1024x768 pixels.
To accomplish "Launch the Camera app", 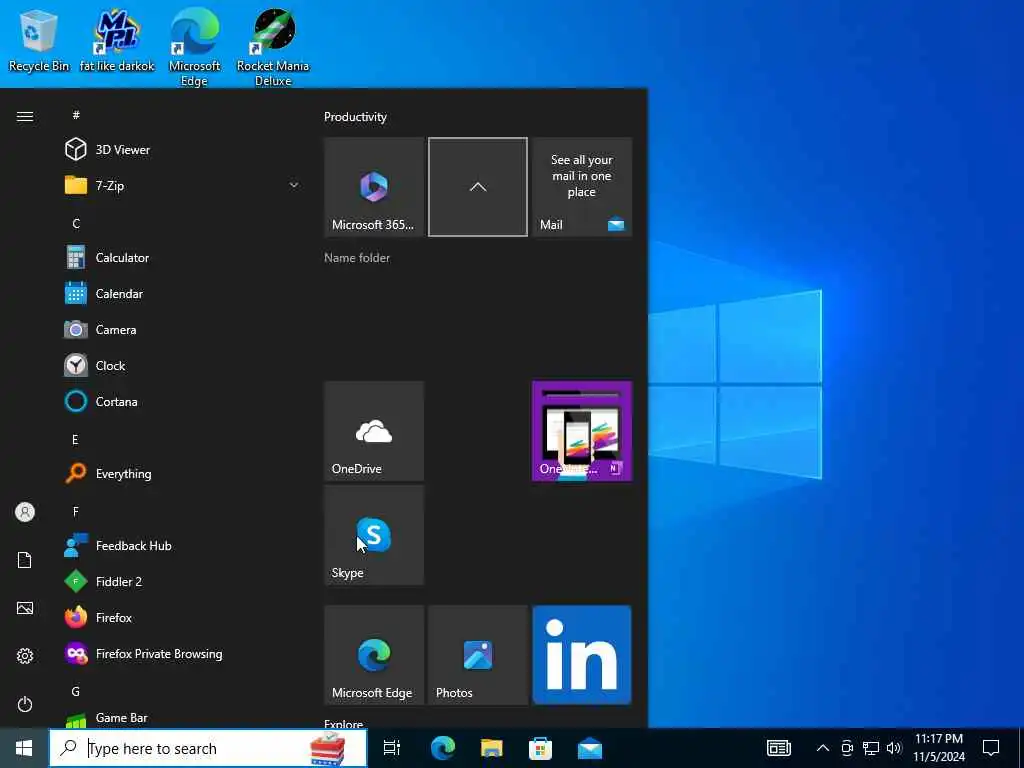I will click(x=183, y=329).
